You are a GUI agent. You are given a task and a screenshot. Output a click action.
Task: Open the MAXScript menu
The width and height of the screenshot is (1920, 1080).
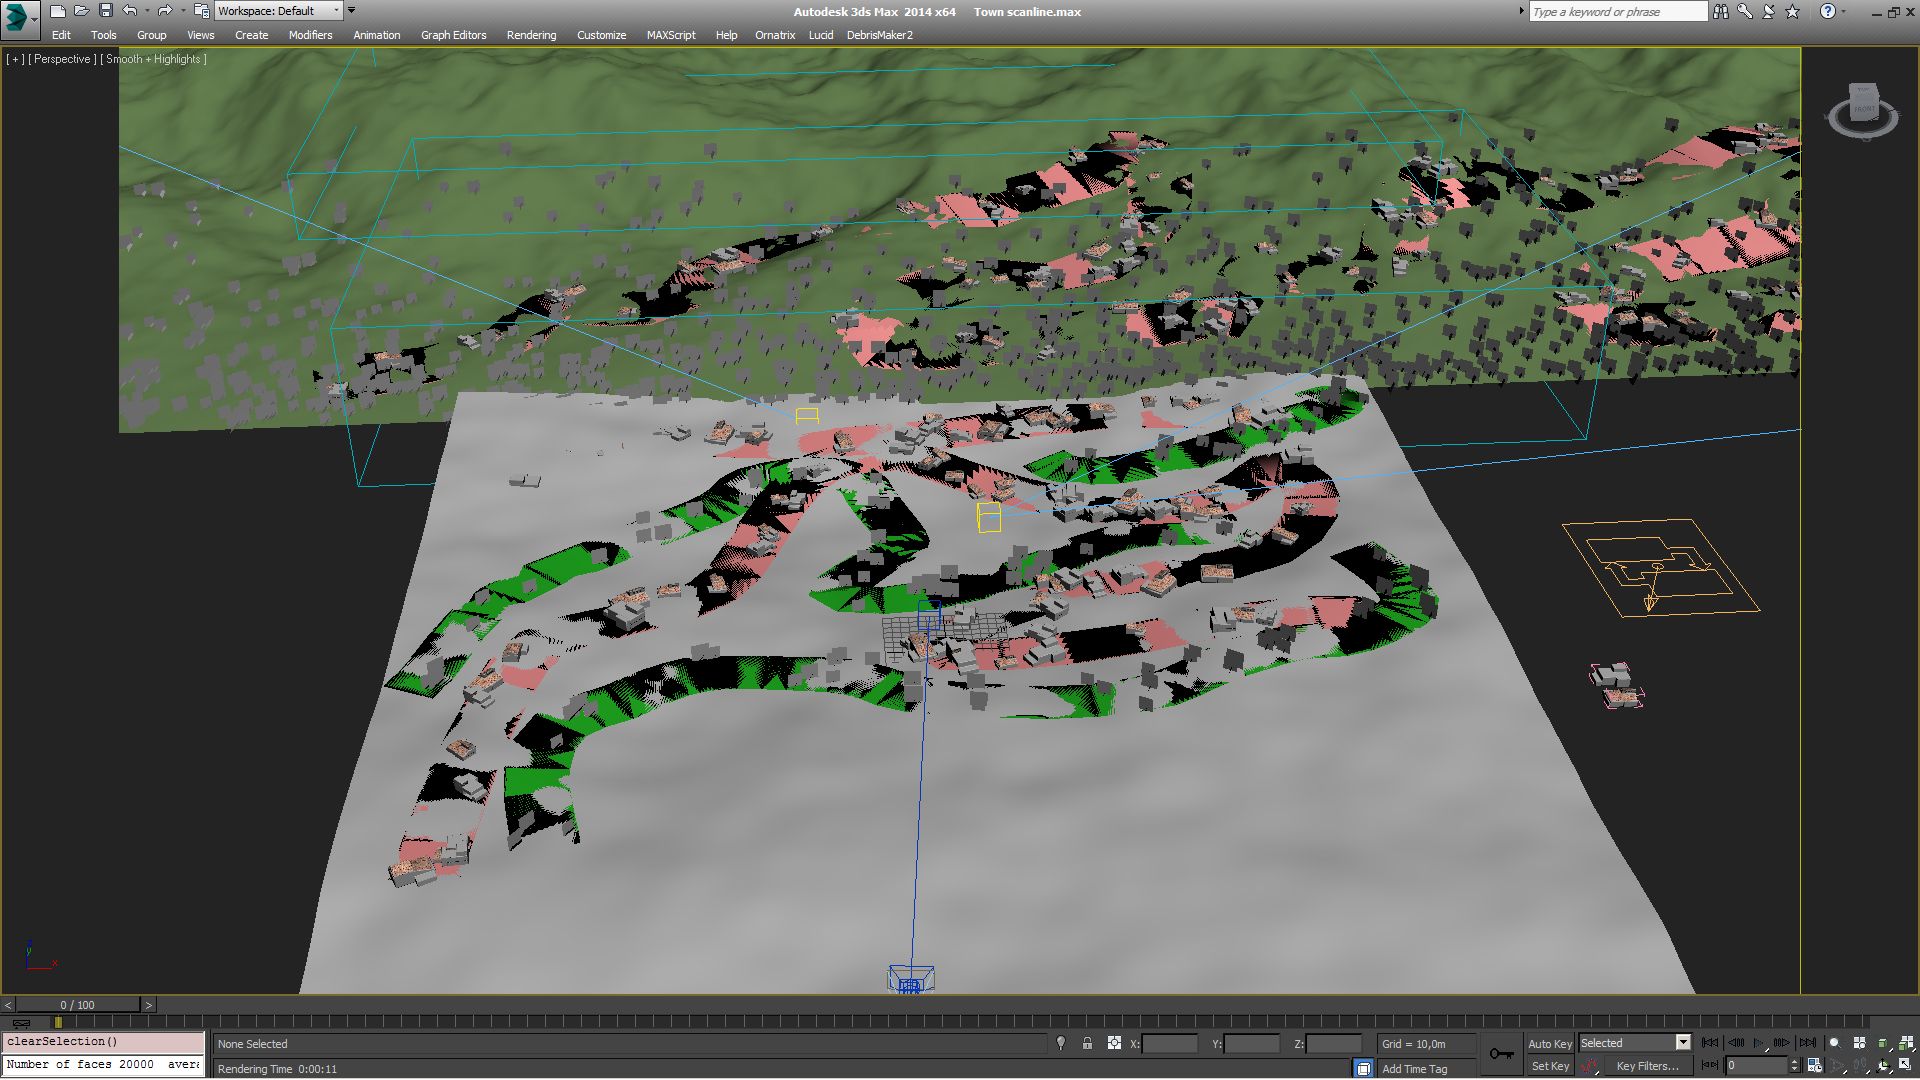(670, 35)
